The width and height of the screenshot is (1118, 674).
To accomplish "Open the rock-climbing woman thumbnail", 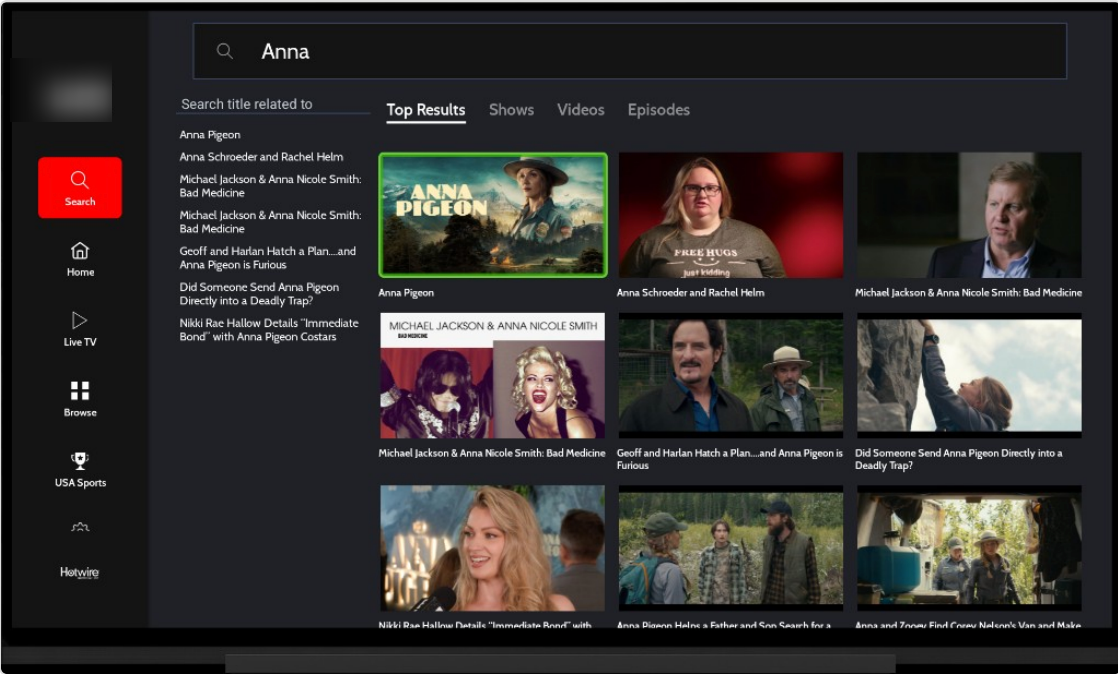I will (x=969, y=375).
